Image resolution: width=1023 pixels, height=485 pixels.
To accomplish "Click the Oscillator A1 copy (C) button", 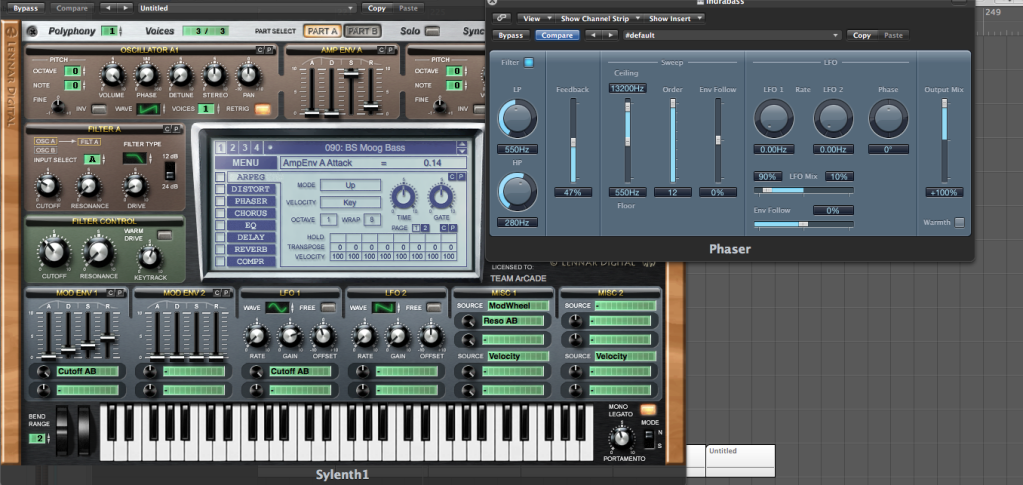I will tap(260, 50).
